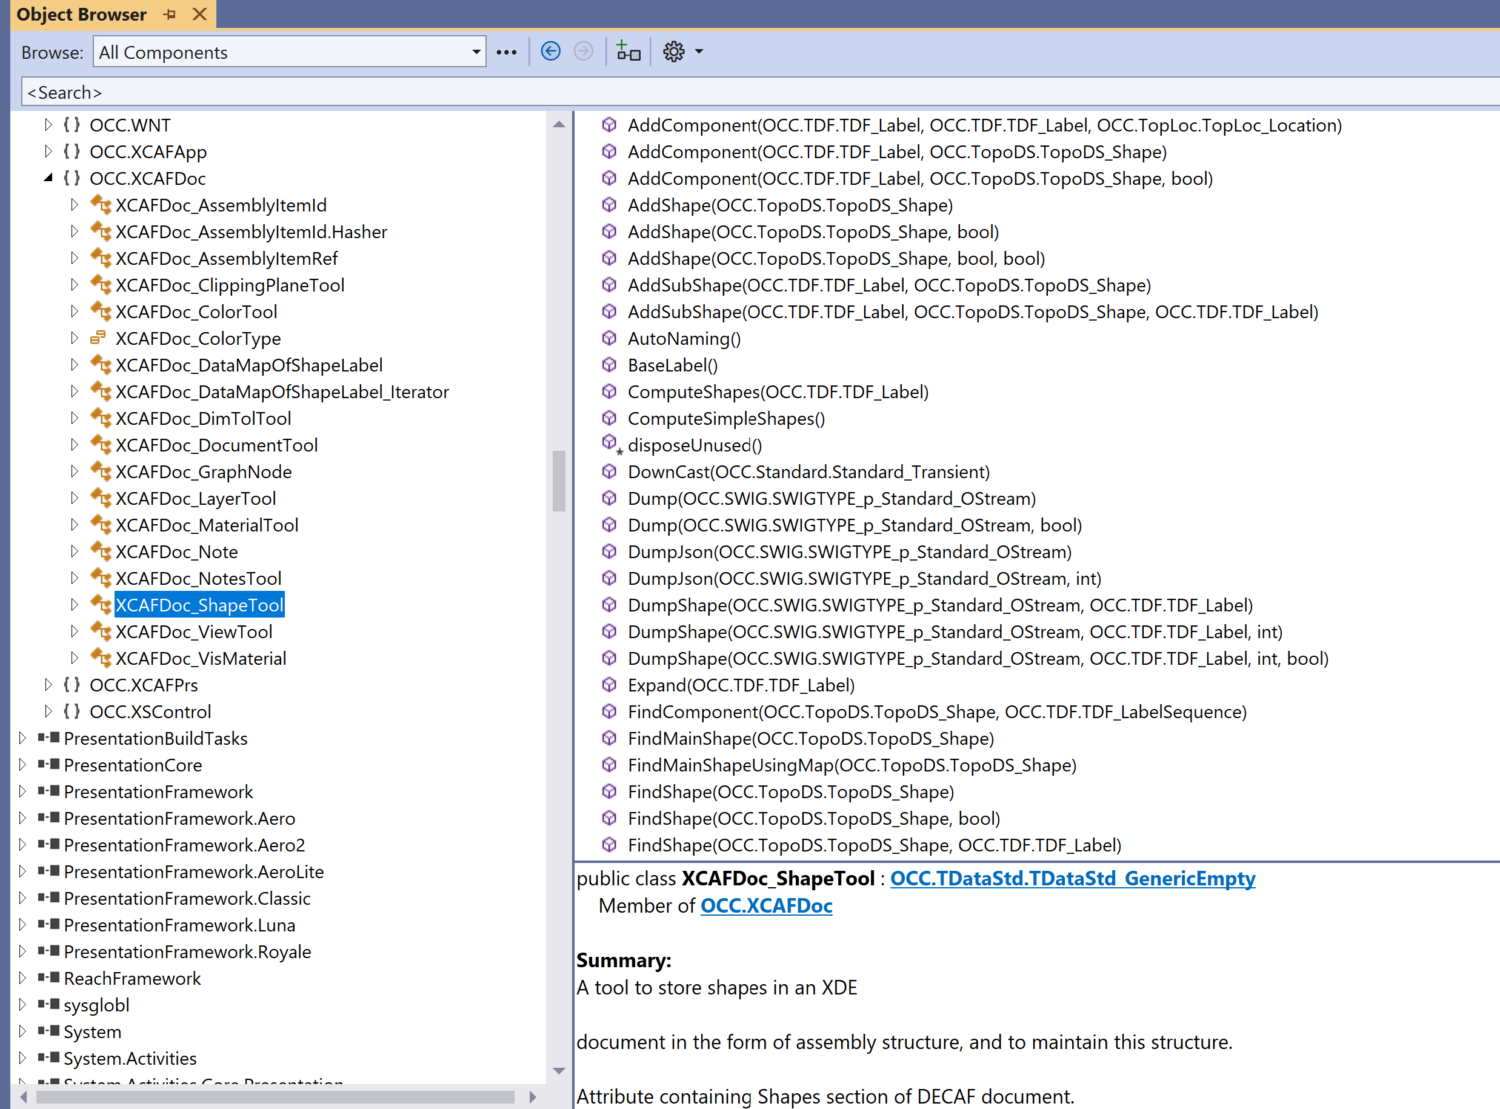The height and width of the screenshot is (1109, 1500).
Task: Click the Add to Custom Component Set icon
Action: pos(628,51)
